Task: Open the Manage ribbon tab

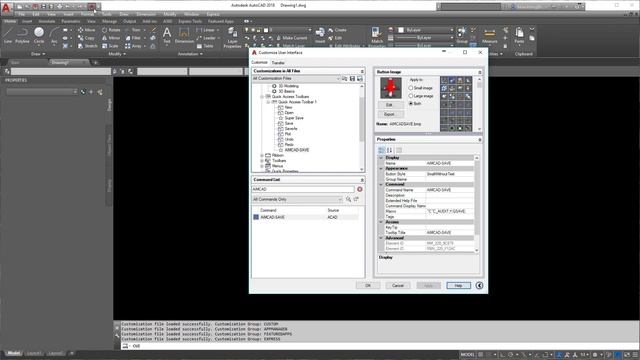Action: point(109,21)
